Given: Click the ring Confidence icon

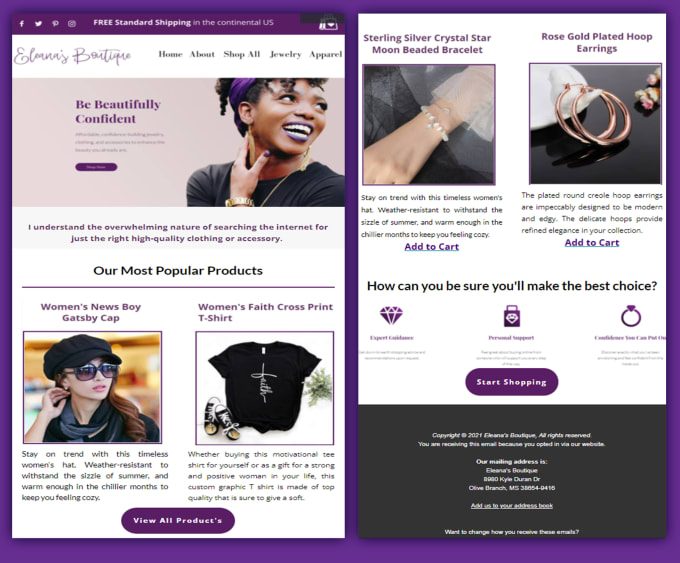Looking at the screenshot, I should tap(631, 316).
